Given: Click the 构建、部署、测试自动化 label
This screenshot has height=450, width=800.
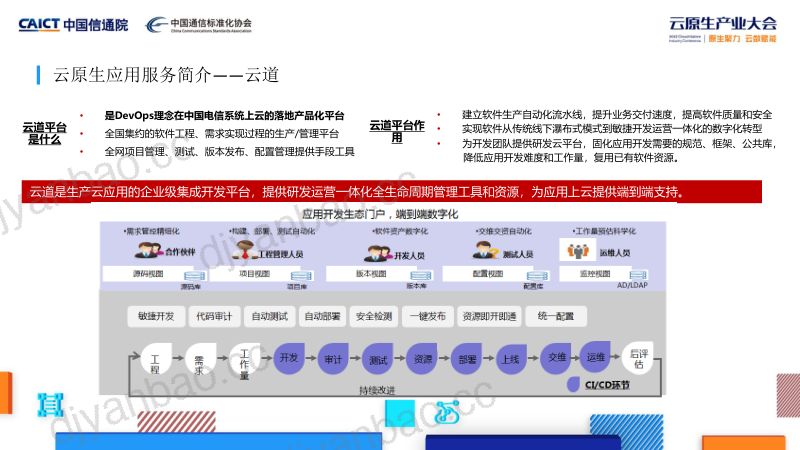Looking at the screenshot, I should 272,231.
